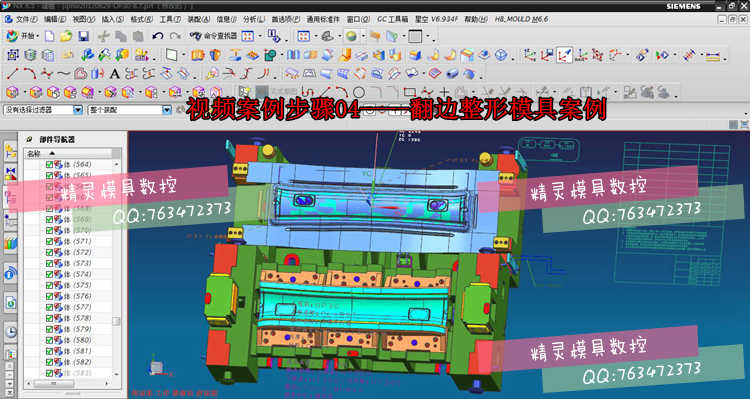750x399 pixels.
Task: Click the rectangle sketch tool icon
Action: point(409,92)
